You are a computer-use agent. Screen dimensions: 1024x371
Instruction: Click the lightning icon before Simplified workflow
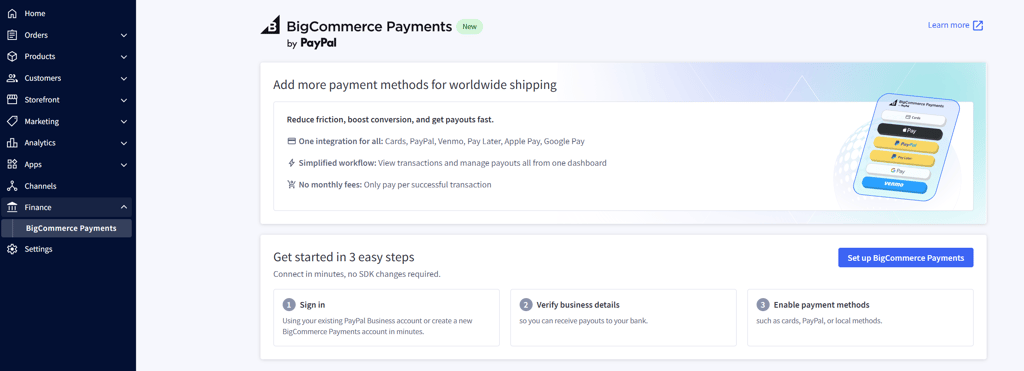pyautogui.click(x=291, y=163)
